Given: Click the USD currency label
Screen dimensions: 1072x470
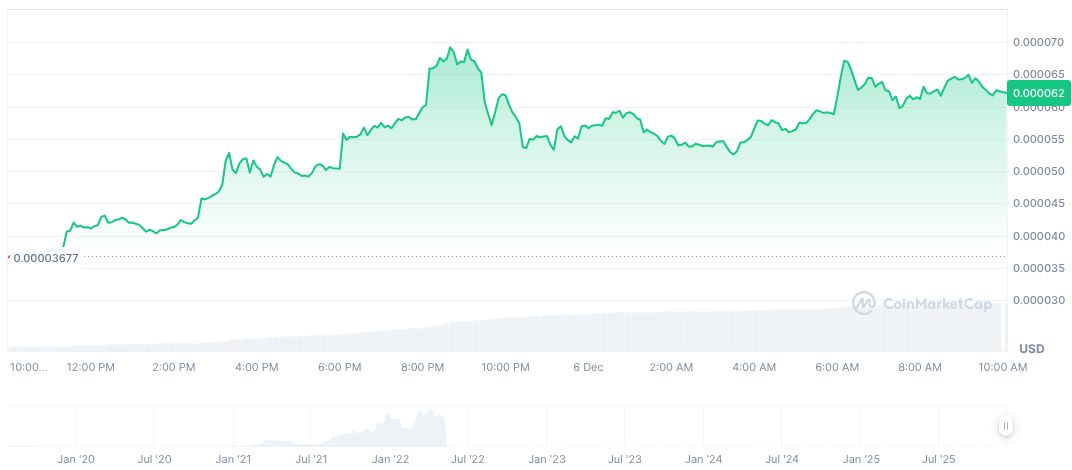Looking at the screenshot, I should (x=1031, y=348).
